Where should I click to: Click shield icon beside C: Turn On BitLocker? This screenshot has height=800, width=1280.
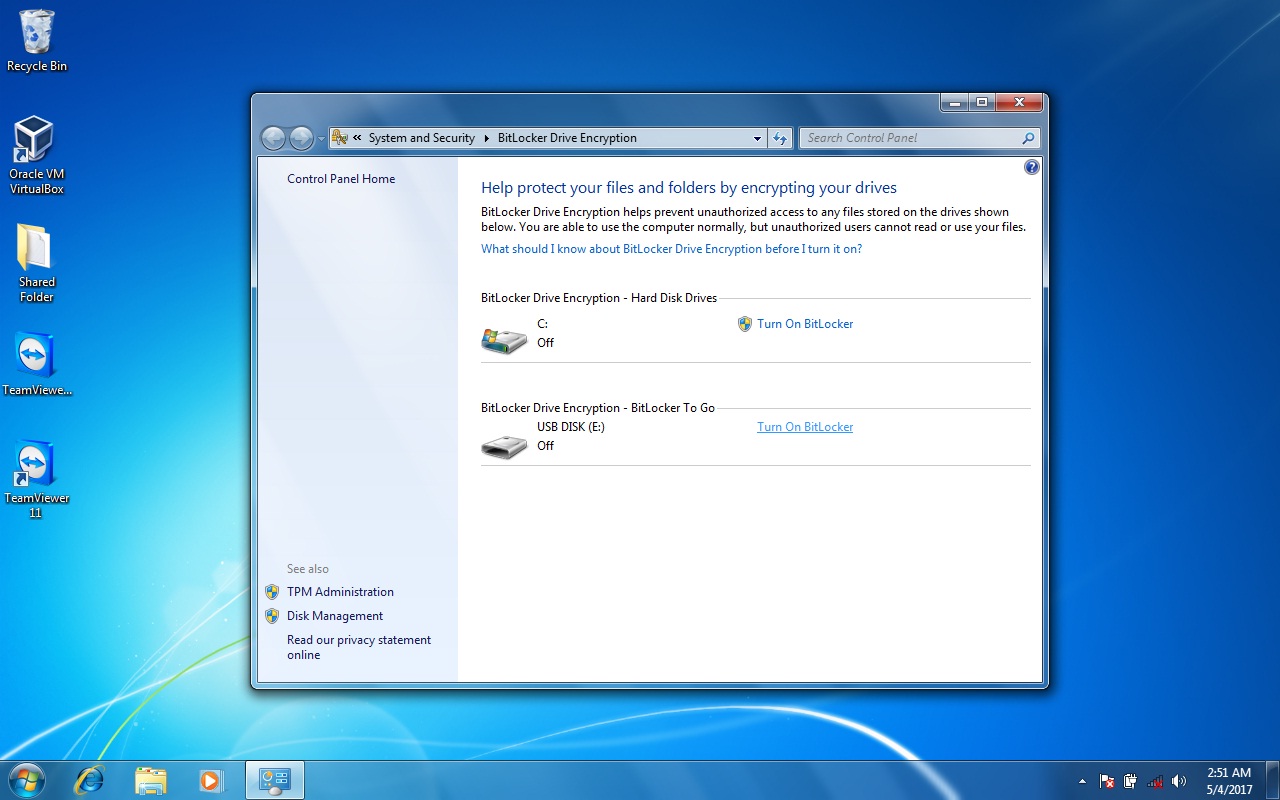[x=744, y=324]
